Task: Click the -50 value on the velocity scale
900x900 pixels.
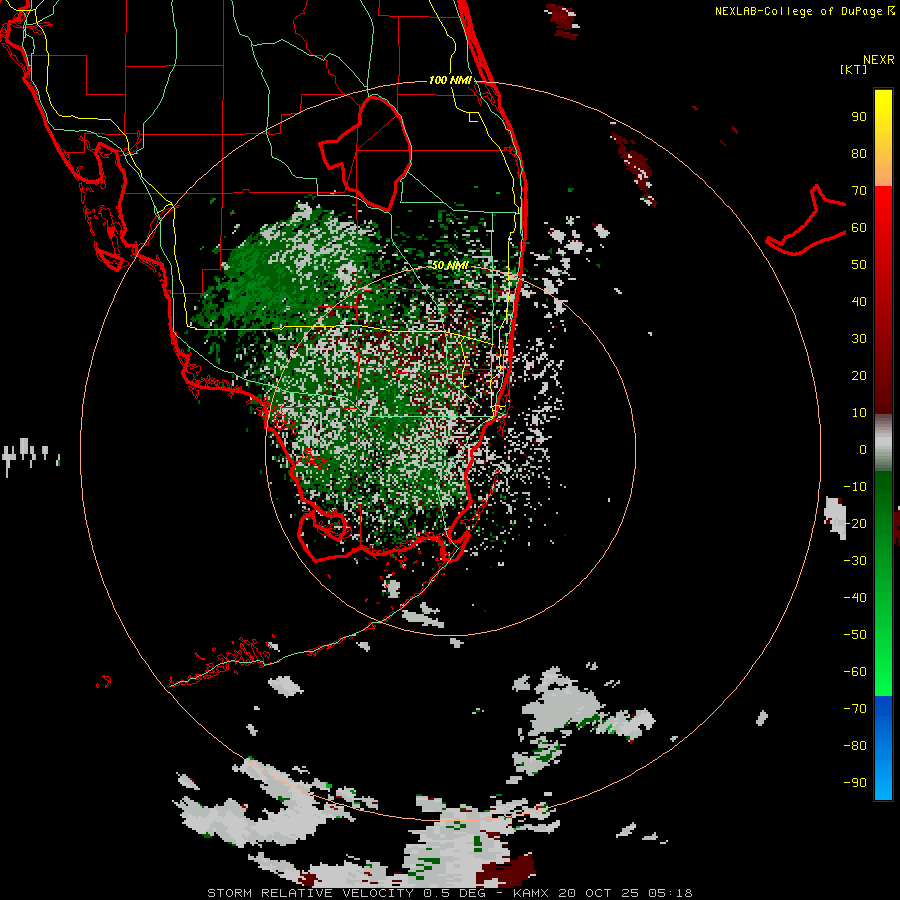Action: coord(855,635)
